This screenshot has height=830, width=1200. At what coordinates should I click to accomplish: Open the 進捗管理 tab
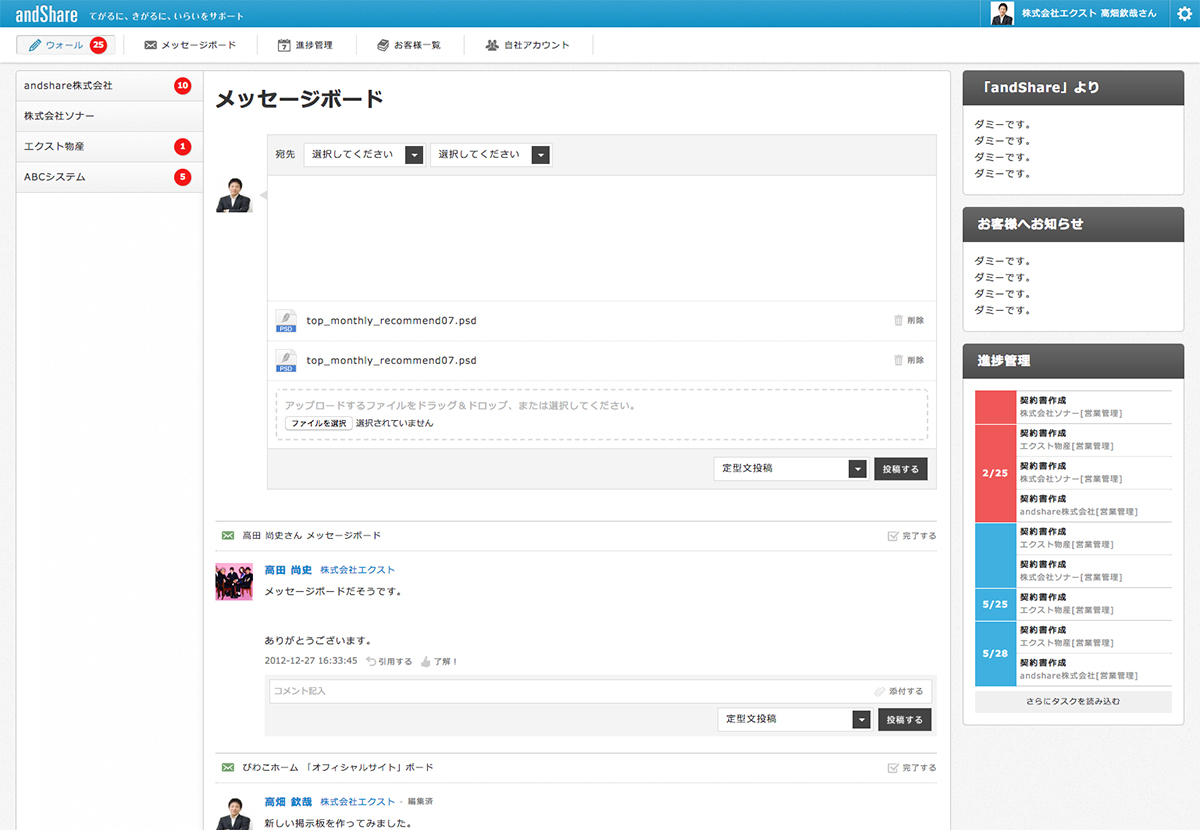pyautogui.click(x=305, y=45)
